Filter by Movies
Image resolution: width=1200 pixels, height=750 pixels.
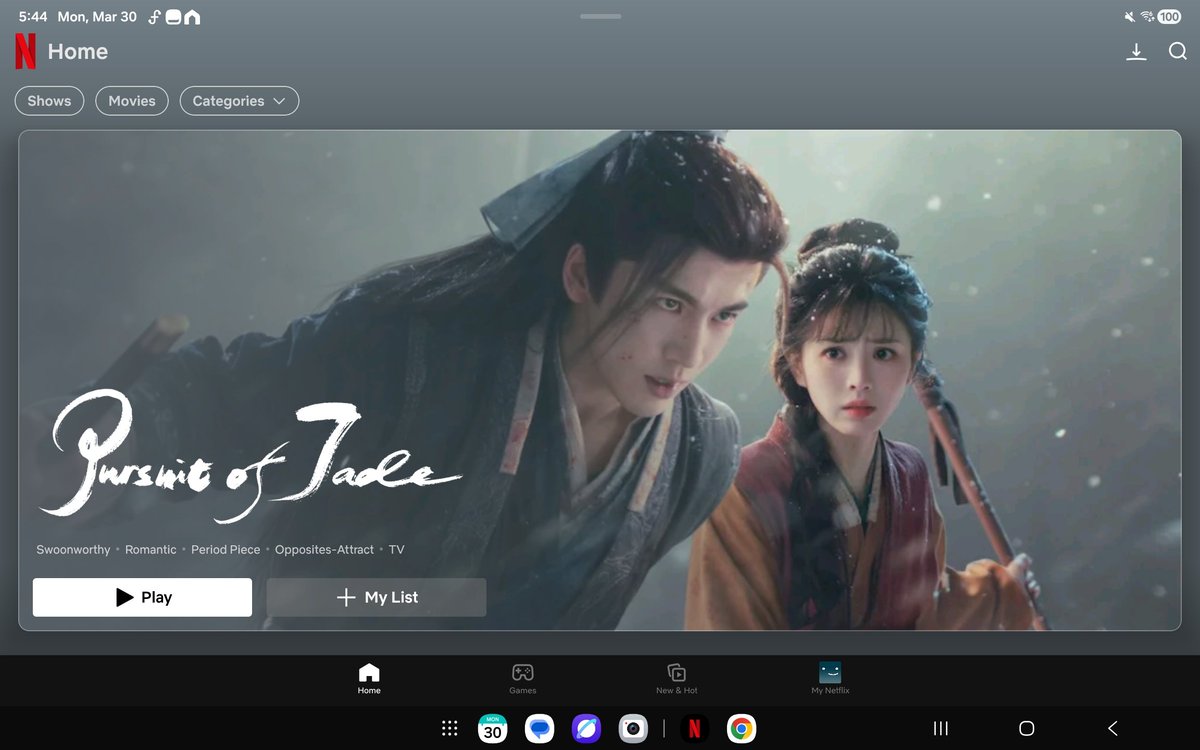point(132,101)
